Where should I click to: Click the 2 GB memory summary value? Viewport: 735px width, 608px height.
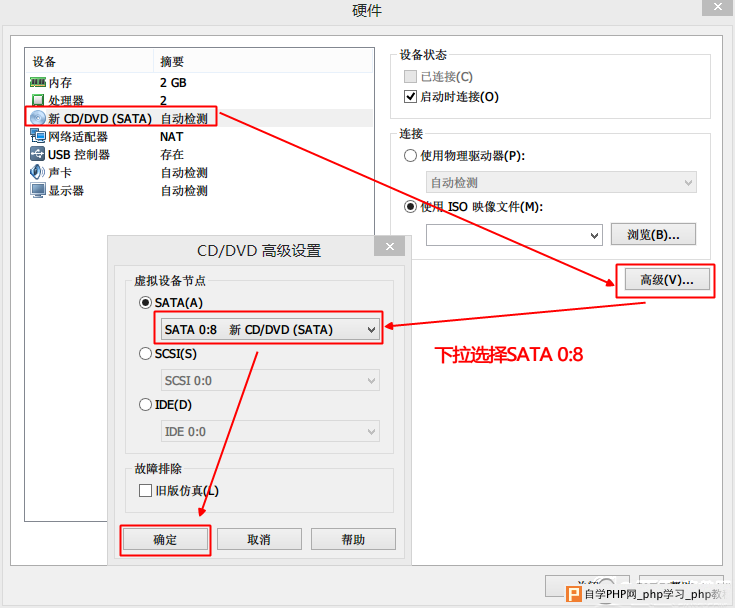click(173, 83)
